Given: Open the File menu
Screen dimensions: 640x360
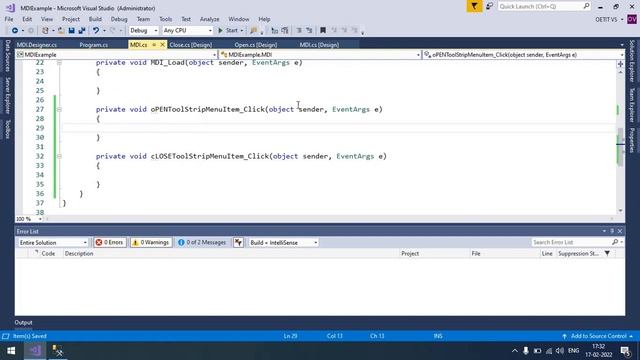Looking at the screenshot, I should tap(9, 19).
